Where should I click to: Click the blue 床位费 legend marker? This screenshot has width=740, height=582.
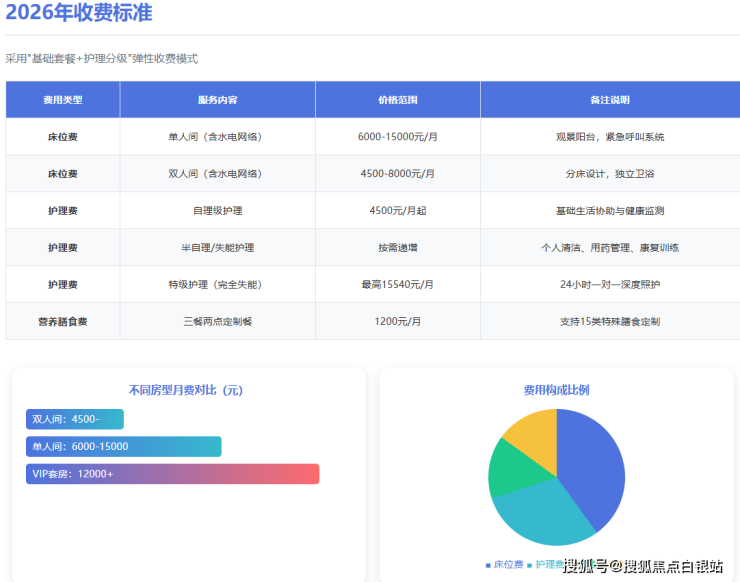click(x=488, y=565)
